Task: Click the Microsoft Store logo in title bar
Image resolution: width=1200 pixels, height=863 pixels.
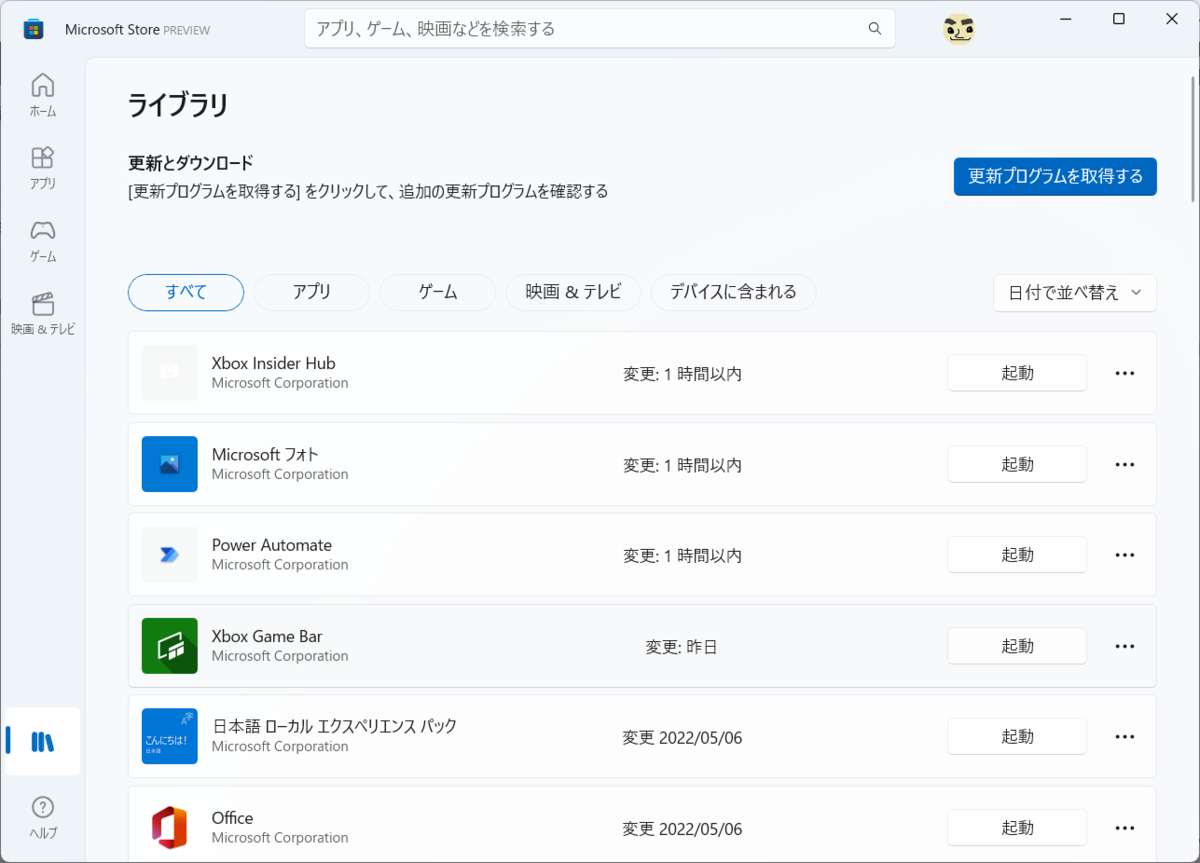Action: pos(34,29)
